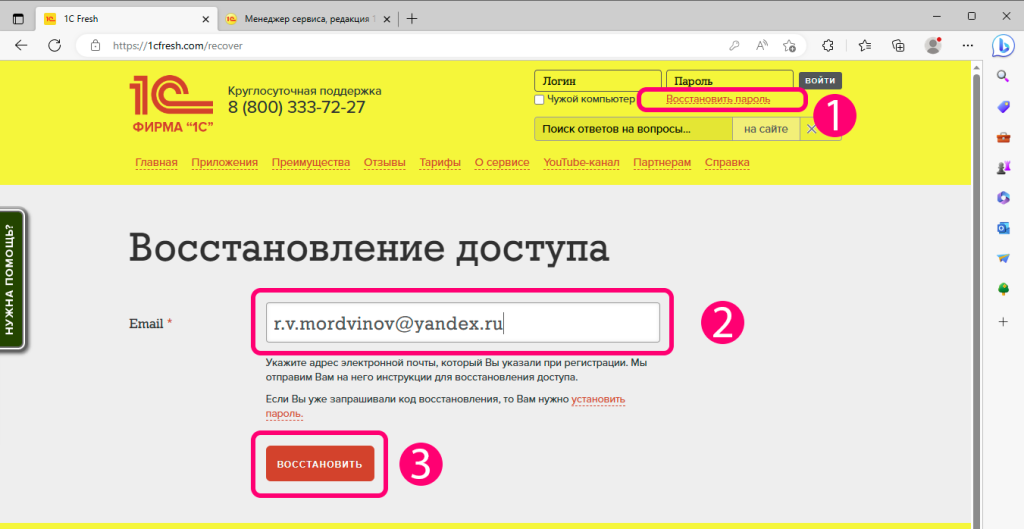This screenshot has width=1024, height=529.
Task: Open the Bing Copilot sidebar icon
Action: tap(1003, 45)
